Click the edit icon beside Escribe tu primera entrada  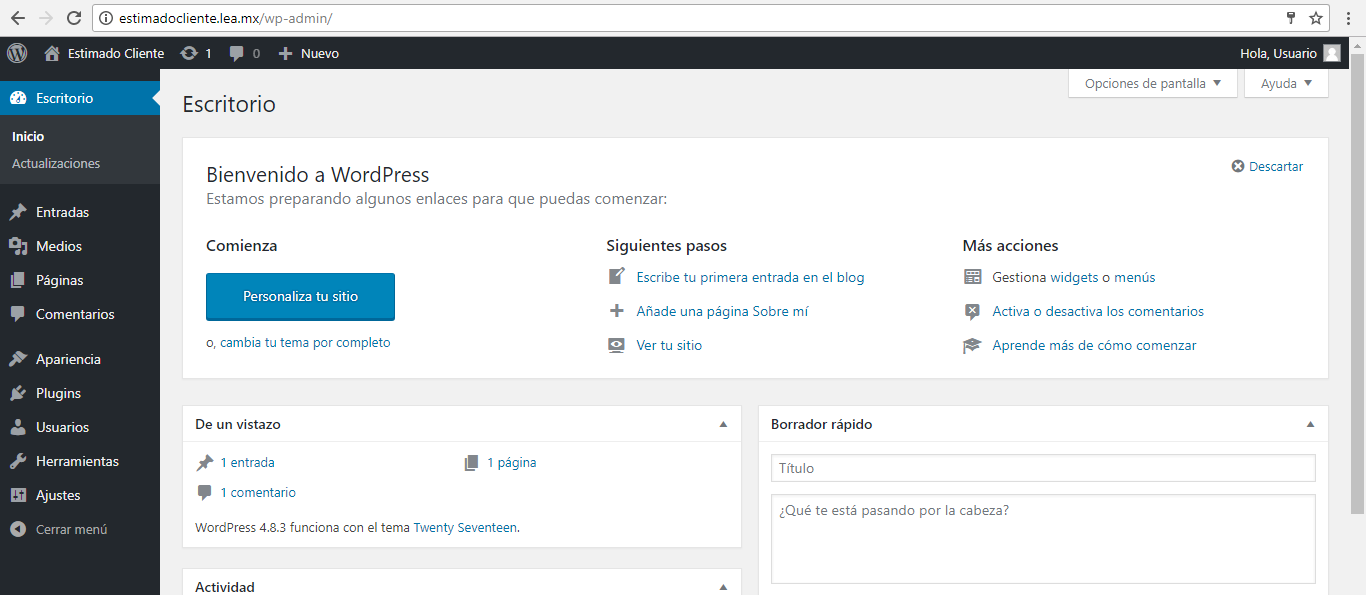(616, 277)
